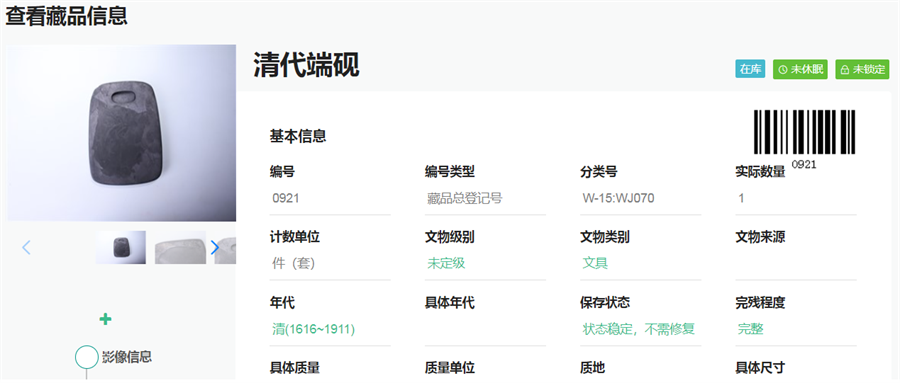Viewport: 900px width, 383px height.
Task: Click the 具体质量 field label
Action: (294, 368)
